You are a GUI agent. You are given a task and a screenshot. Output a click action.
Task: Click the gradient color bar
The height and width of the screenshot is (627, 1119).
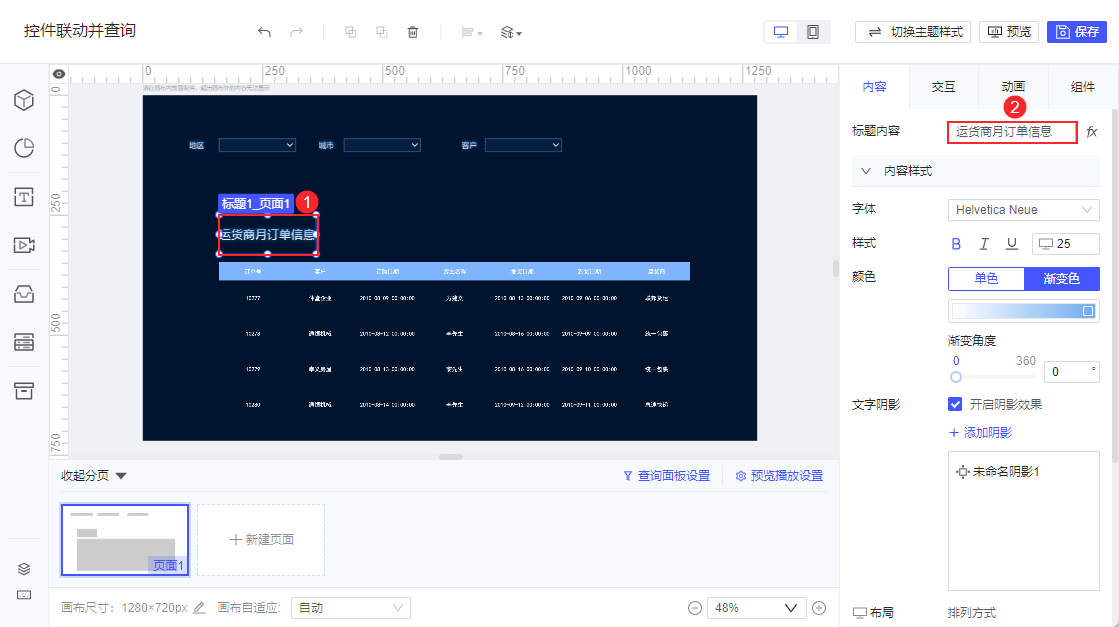[x=1023, y=311]
